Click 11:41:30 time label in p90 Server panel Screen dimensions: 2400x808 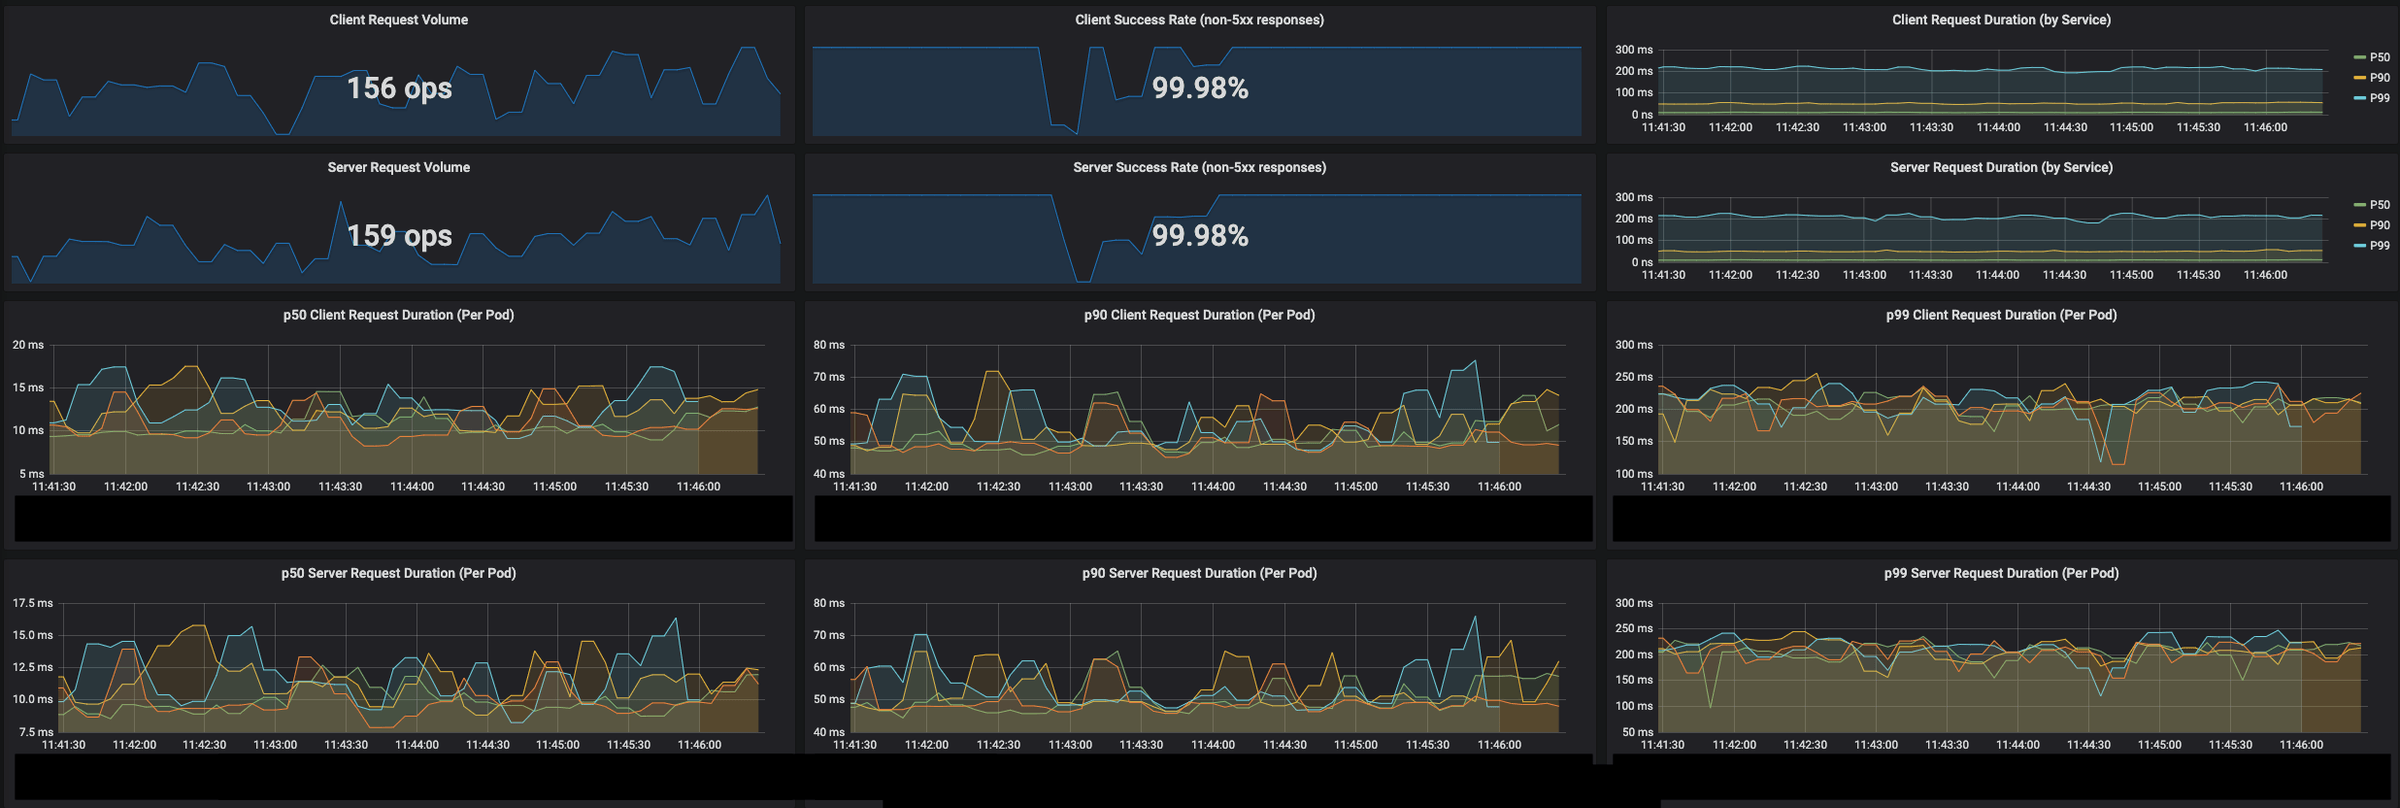tap(855, 745)
